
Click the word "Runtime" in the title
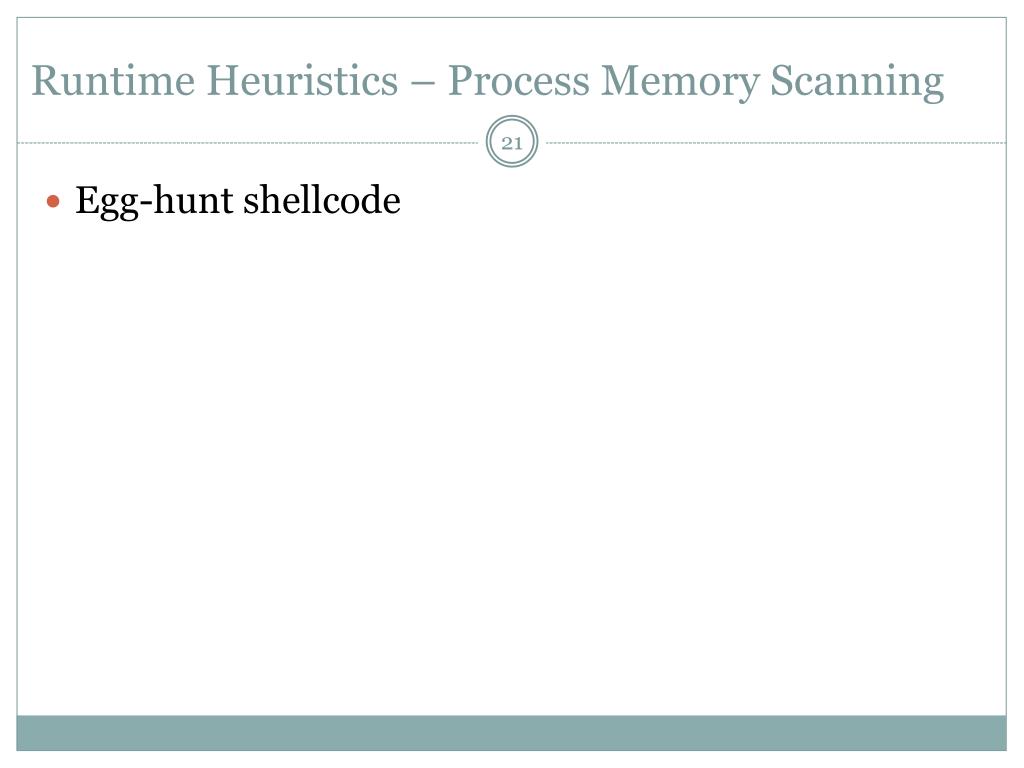(113, 80)
